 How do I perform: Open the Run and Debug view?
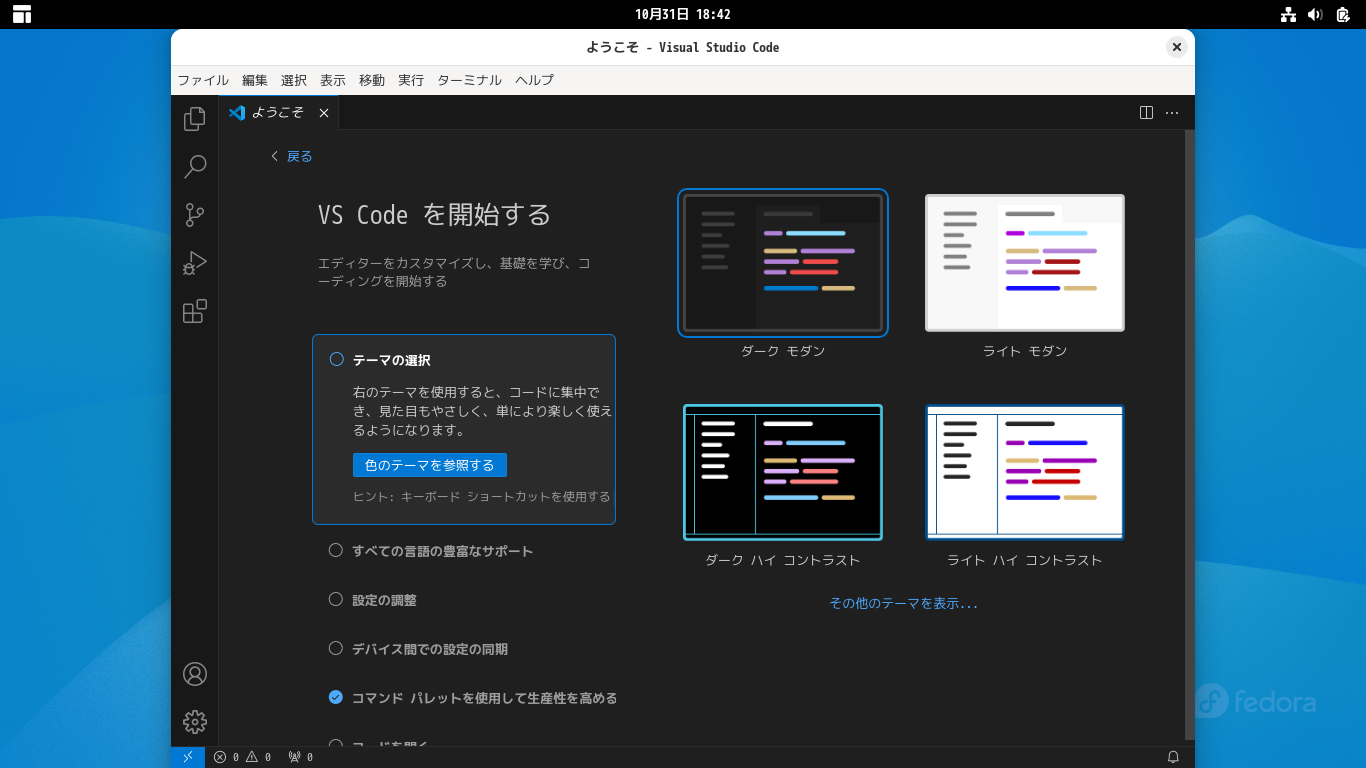195,263
